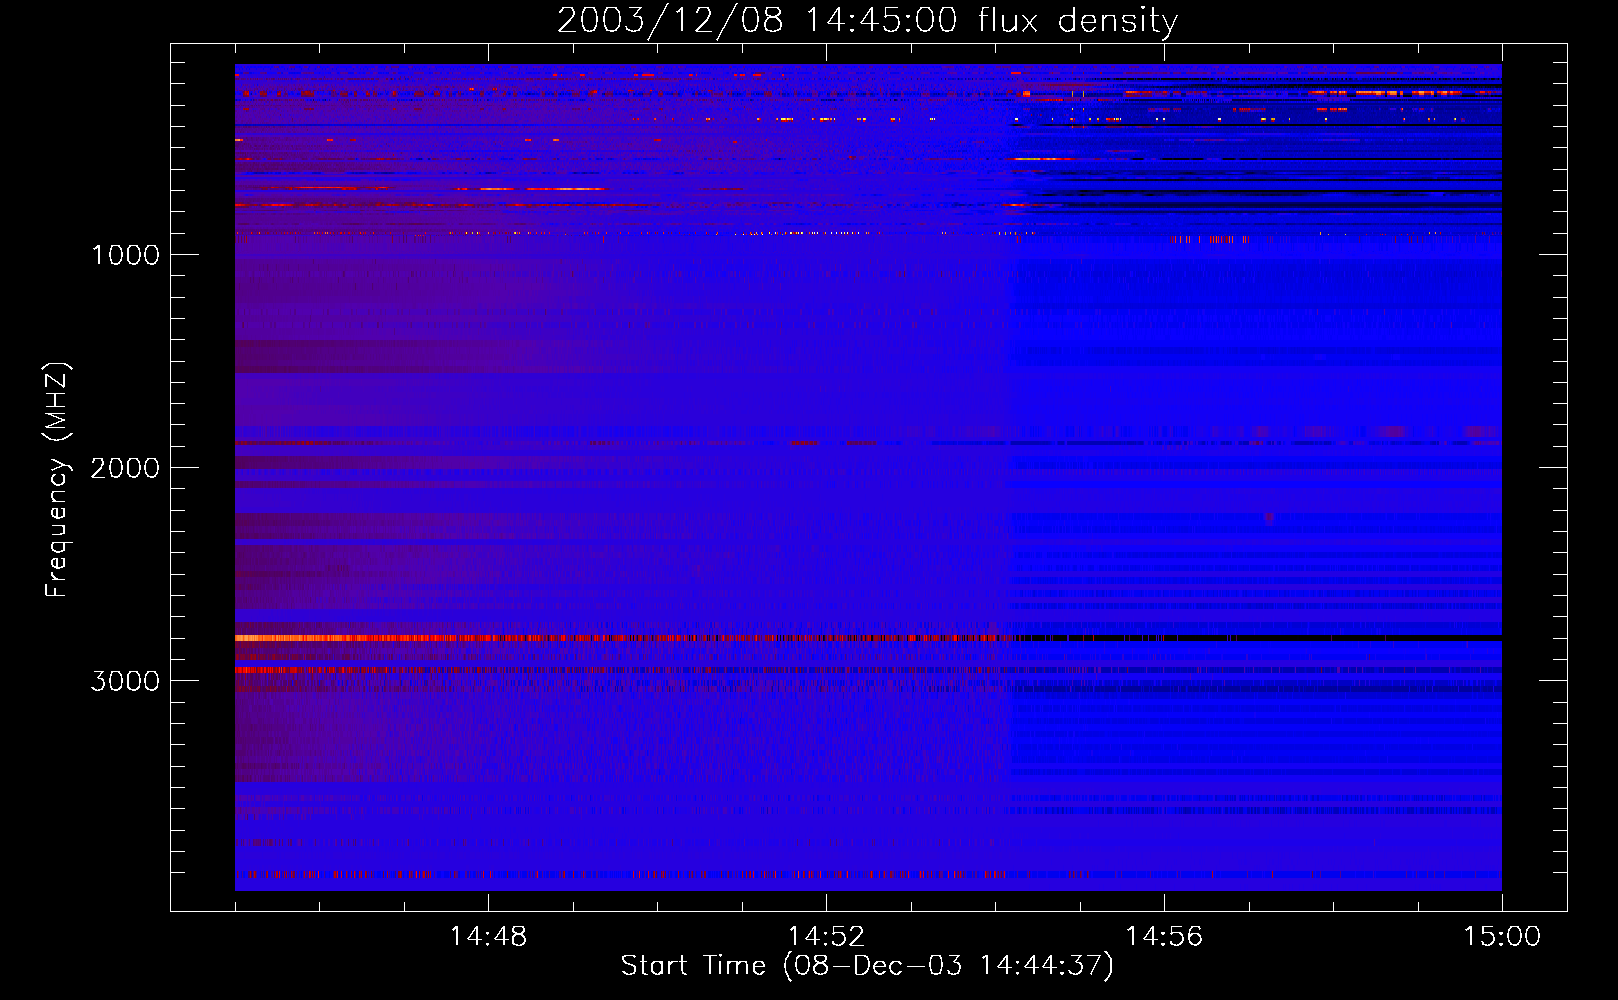Viewport: 1618px width, 1000px height.
Task: Click the 14:48 time tick label
Action: click(x=488, y=937)
